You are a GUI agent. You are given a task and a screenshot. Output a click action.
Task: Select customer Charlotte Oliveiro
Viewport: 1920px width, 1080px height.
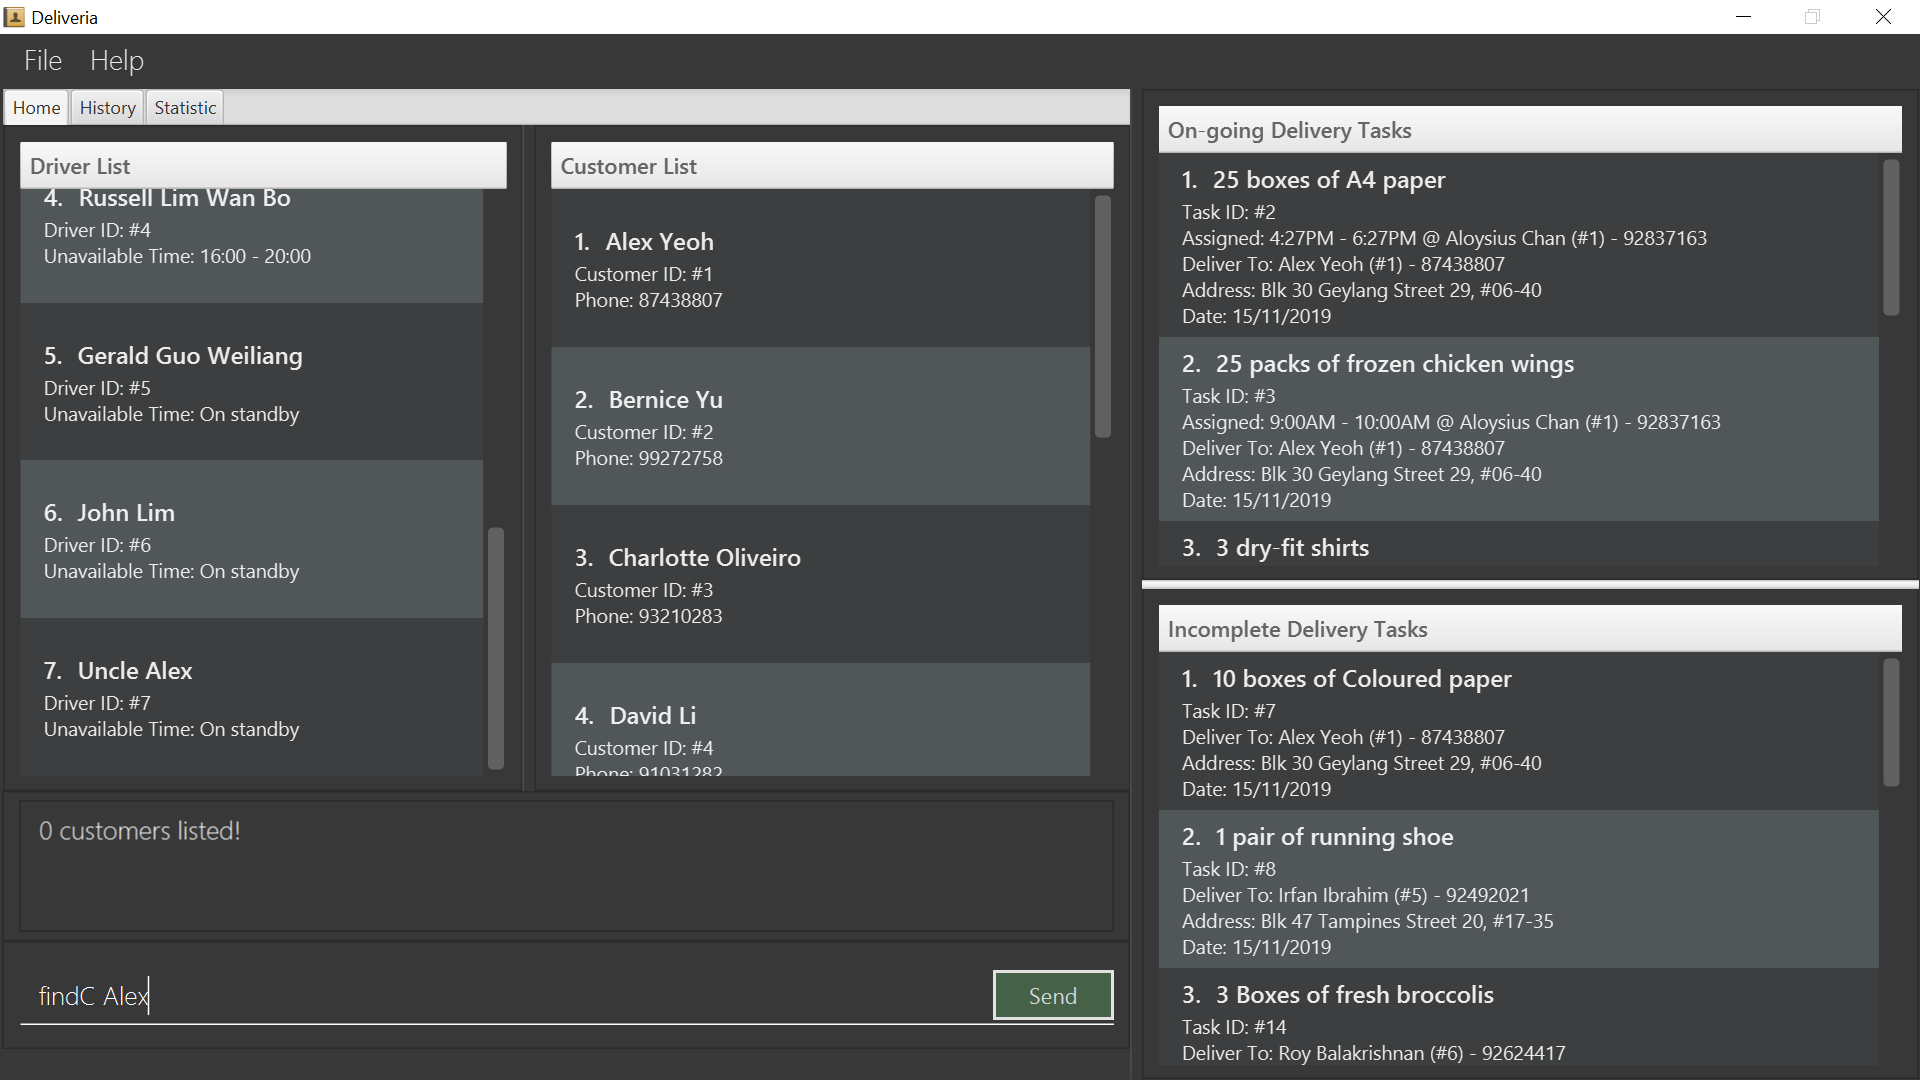pyautogui.click(x=820, y=585)
